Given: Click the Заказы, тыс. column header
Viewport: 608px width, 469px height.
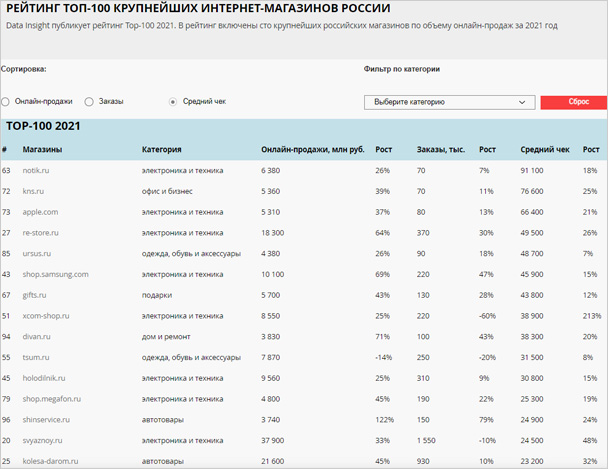Looking at the screenshot, I should click(x=441, y=150).
